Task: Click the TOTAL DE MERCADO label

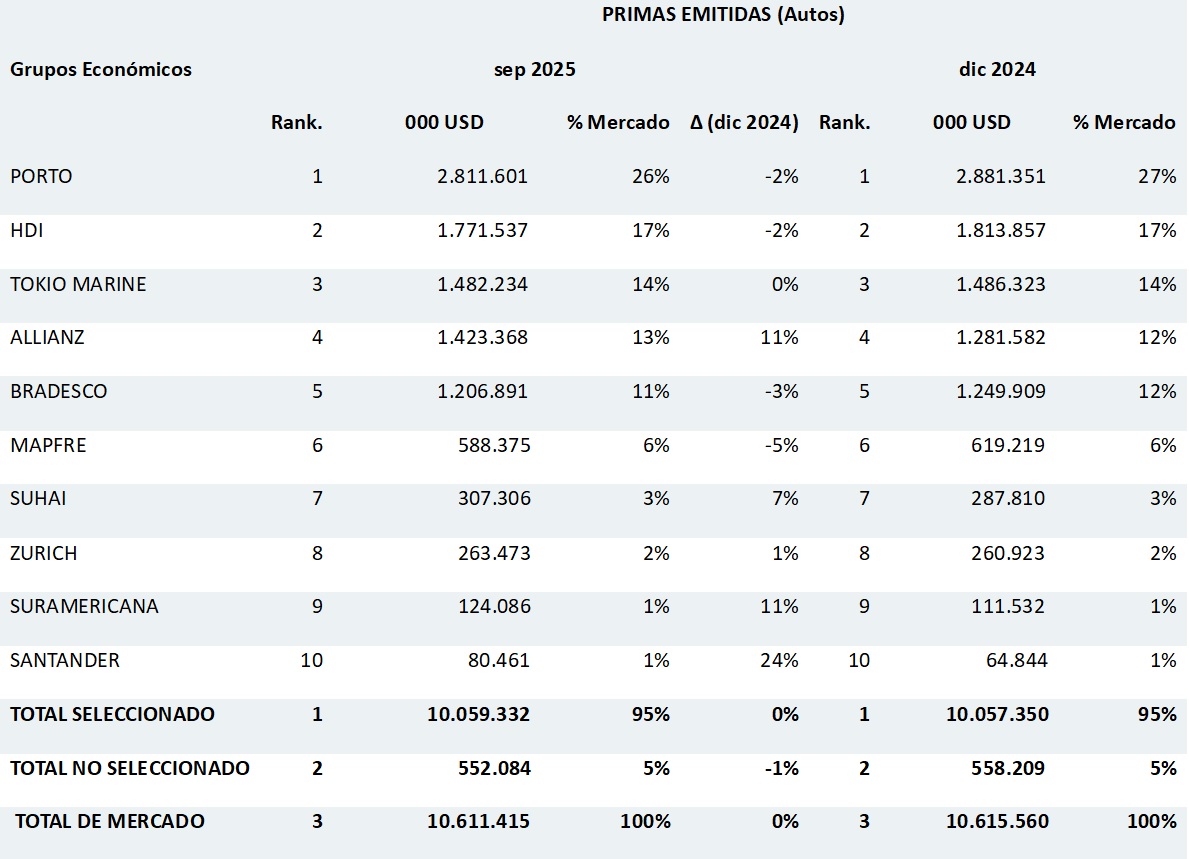Action: 110,821
